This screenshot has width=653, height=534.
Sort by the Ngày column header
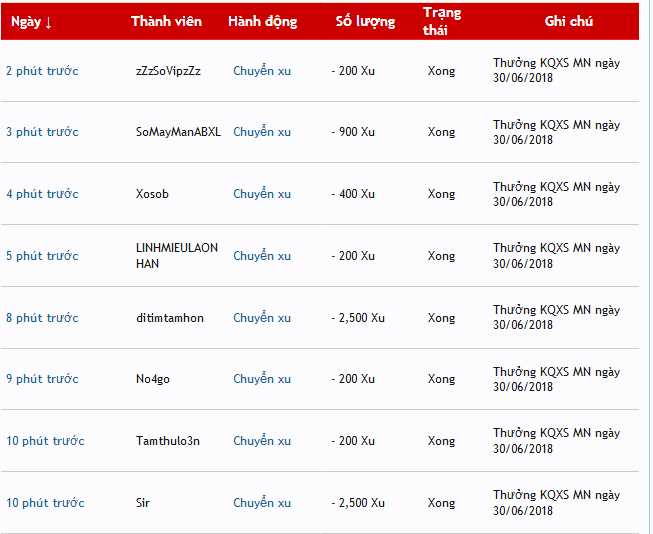tap(31, 22)
